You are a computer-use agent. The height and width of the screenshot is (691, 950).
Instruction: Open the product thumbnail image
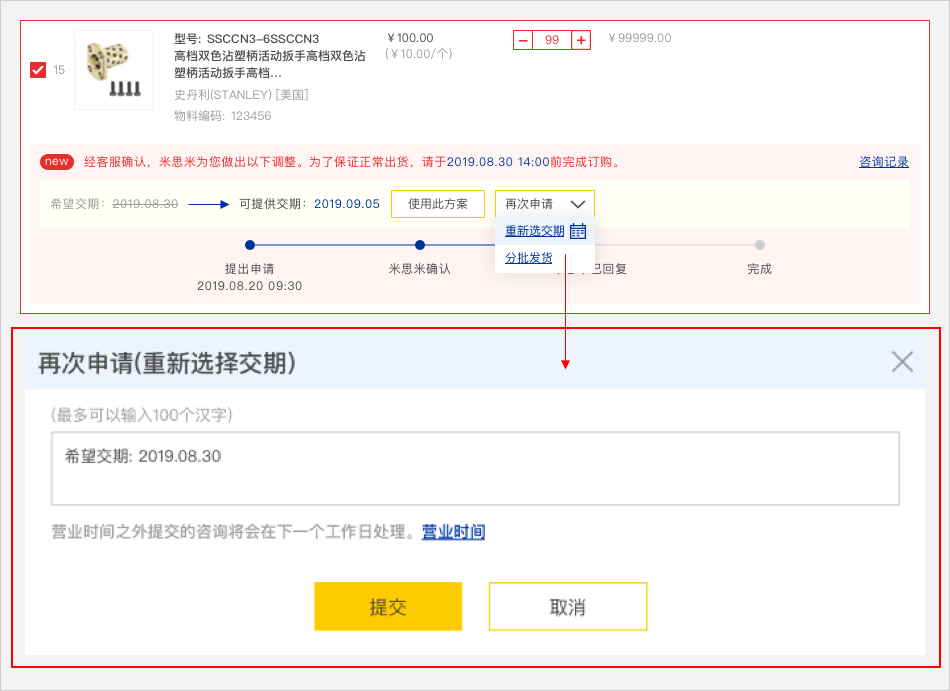click(113, 70)
